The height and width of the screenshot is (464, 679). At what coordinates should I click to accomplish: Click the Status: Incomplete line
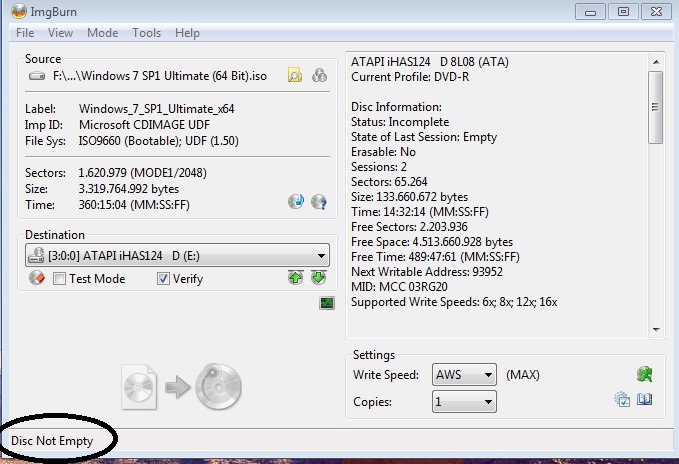point(400,122)
